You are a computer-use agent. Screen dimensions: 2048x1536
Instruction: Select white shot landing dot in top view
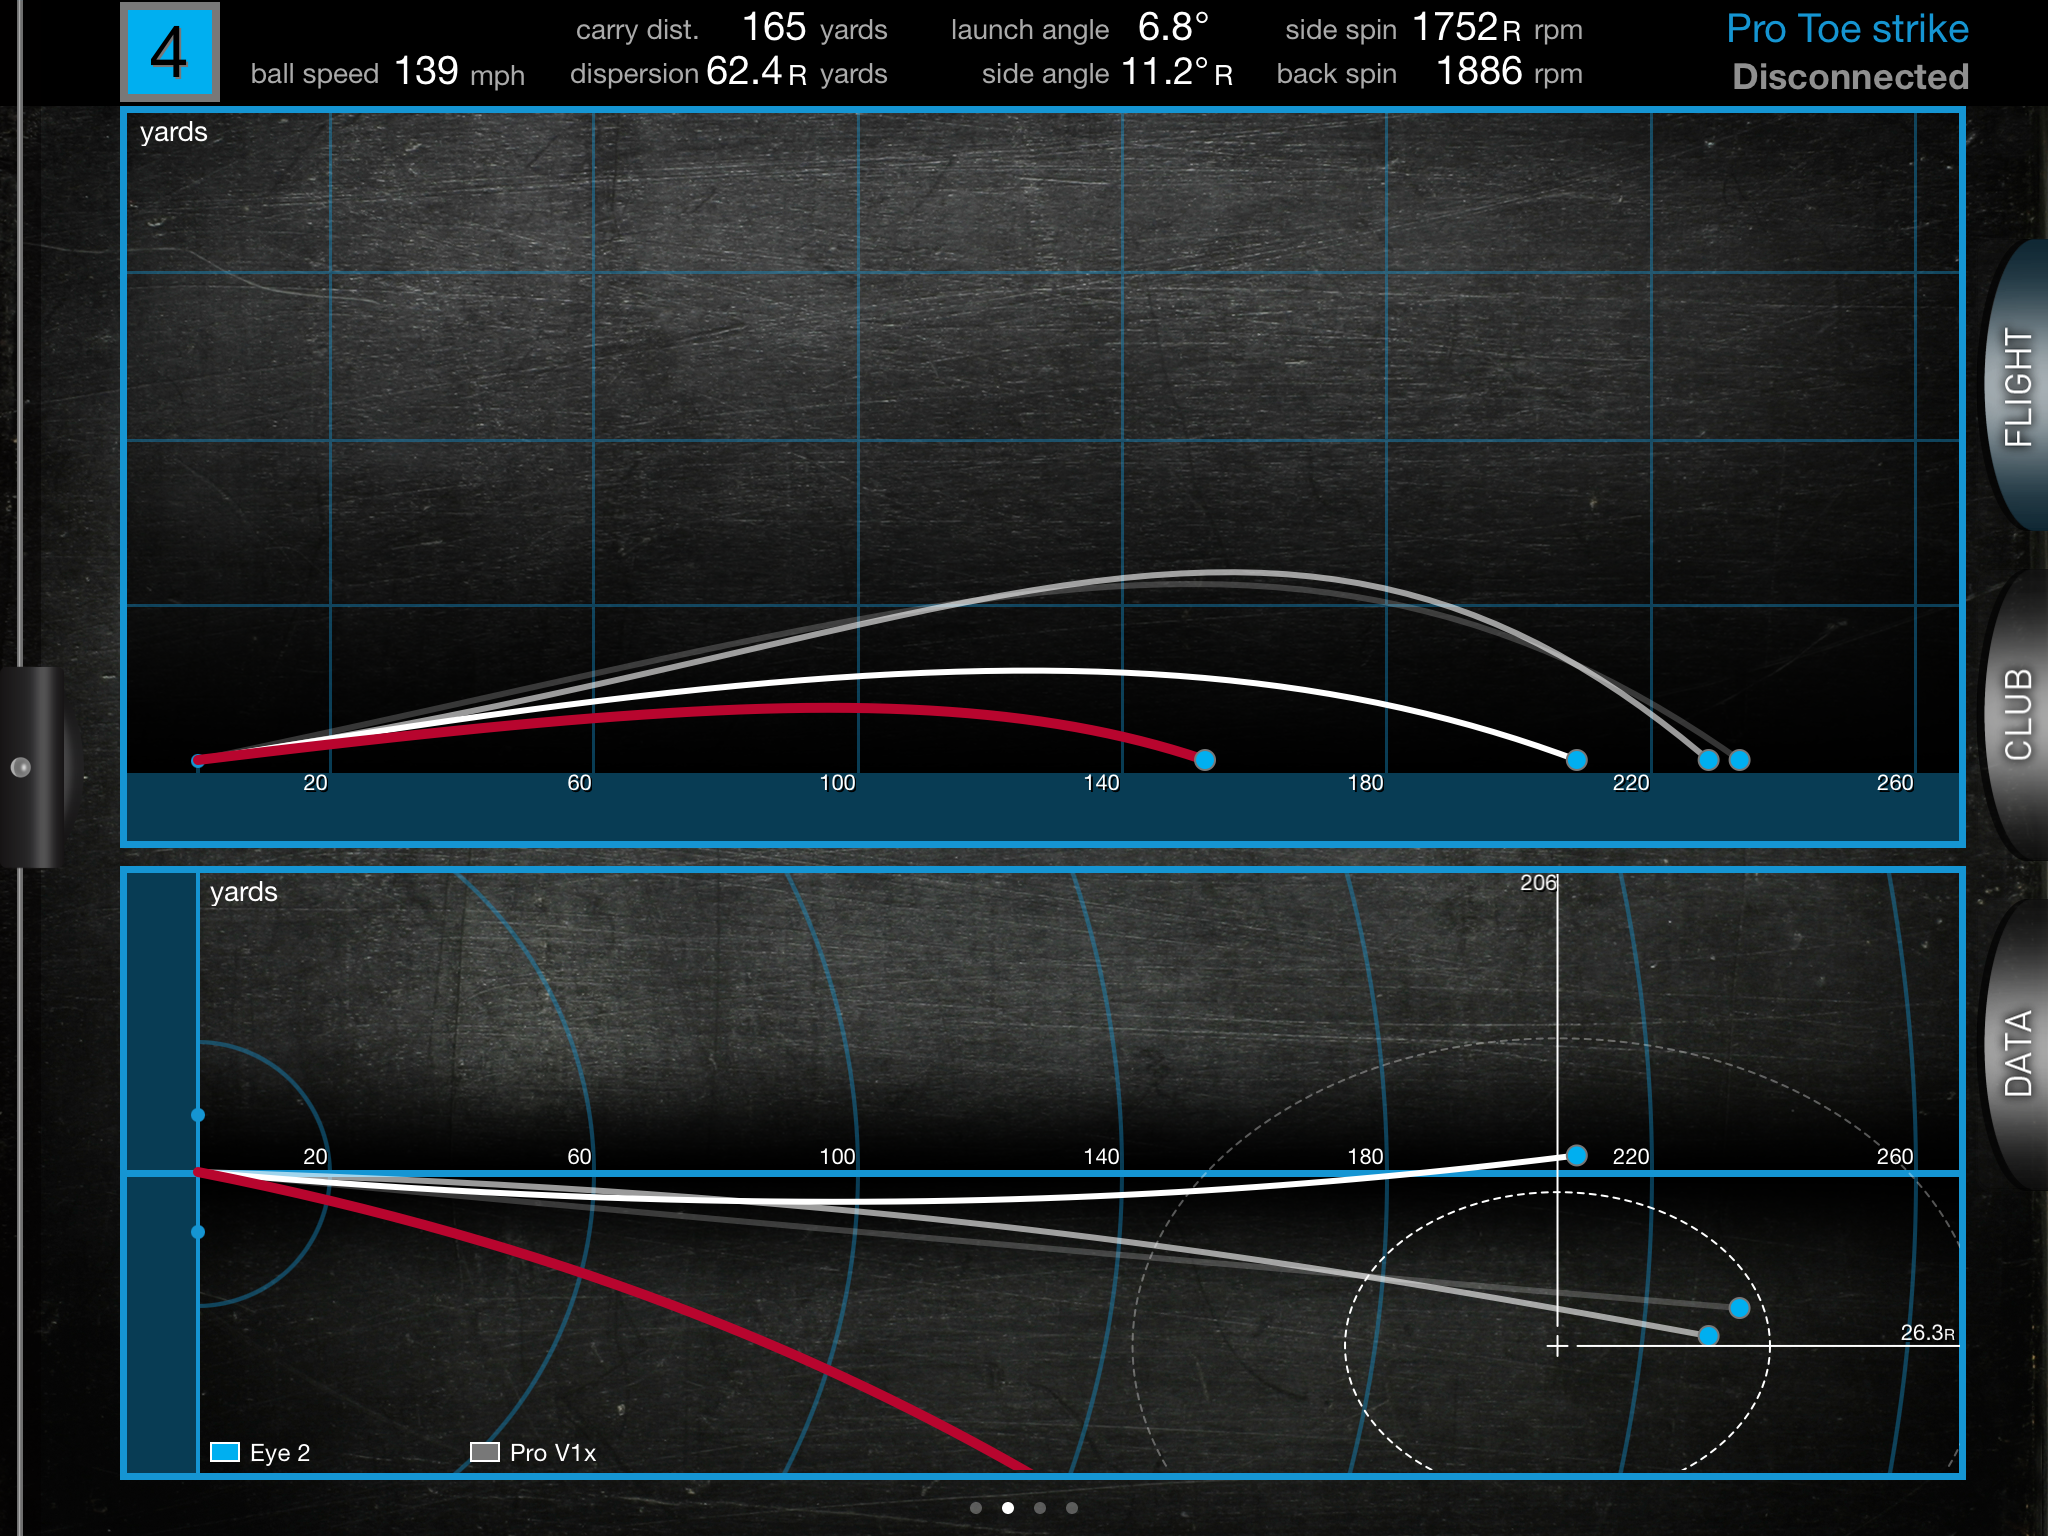click(1577, 1156)
